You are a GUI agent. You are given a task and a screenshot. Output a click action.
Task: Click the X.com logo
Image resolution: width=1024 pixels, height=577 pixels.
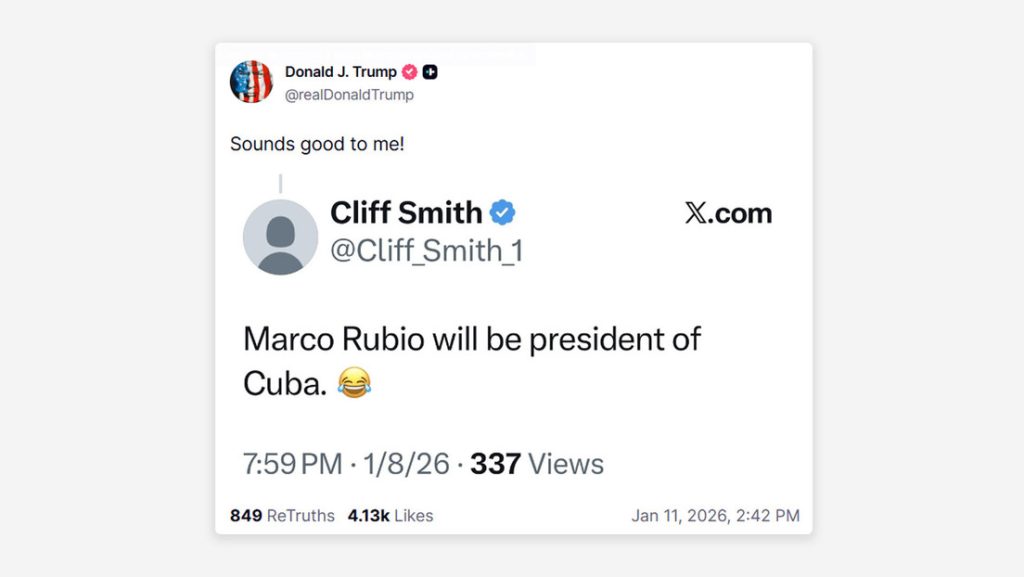coord(728,212)
